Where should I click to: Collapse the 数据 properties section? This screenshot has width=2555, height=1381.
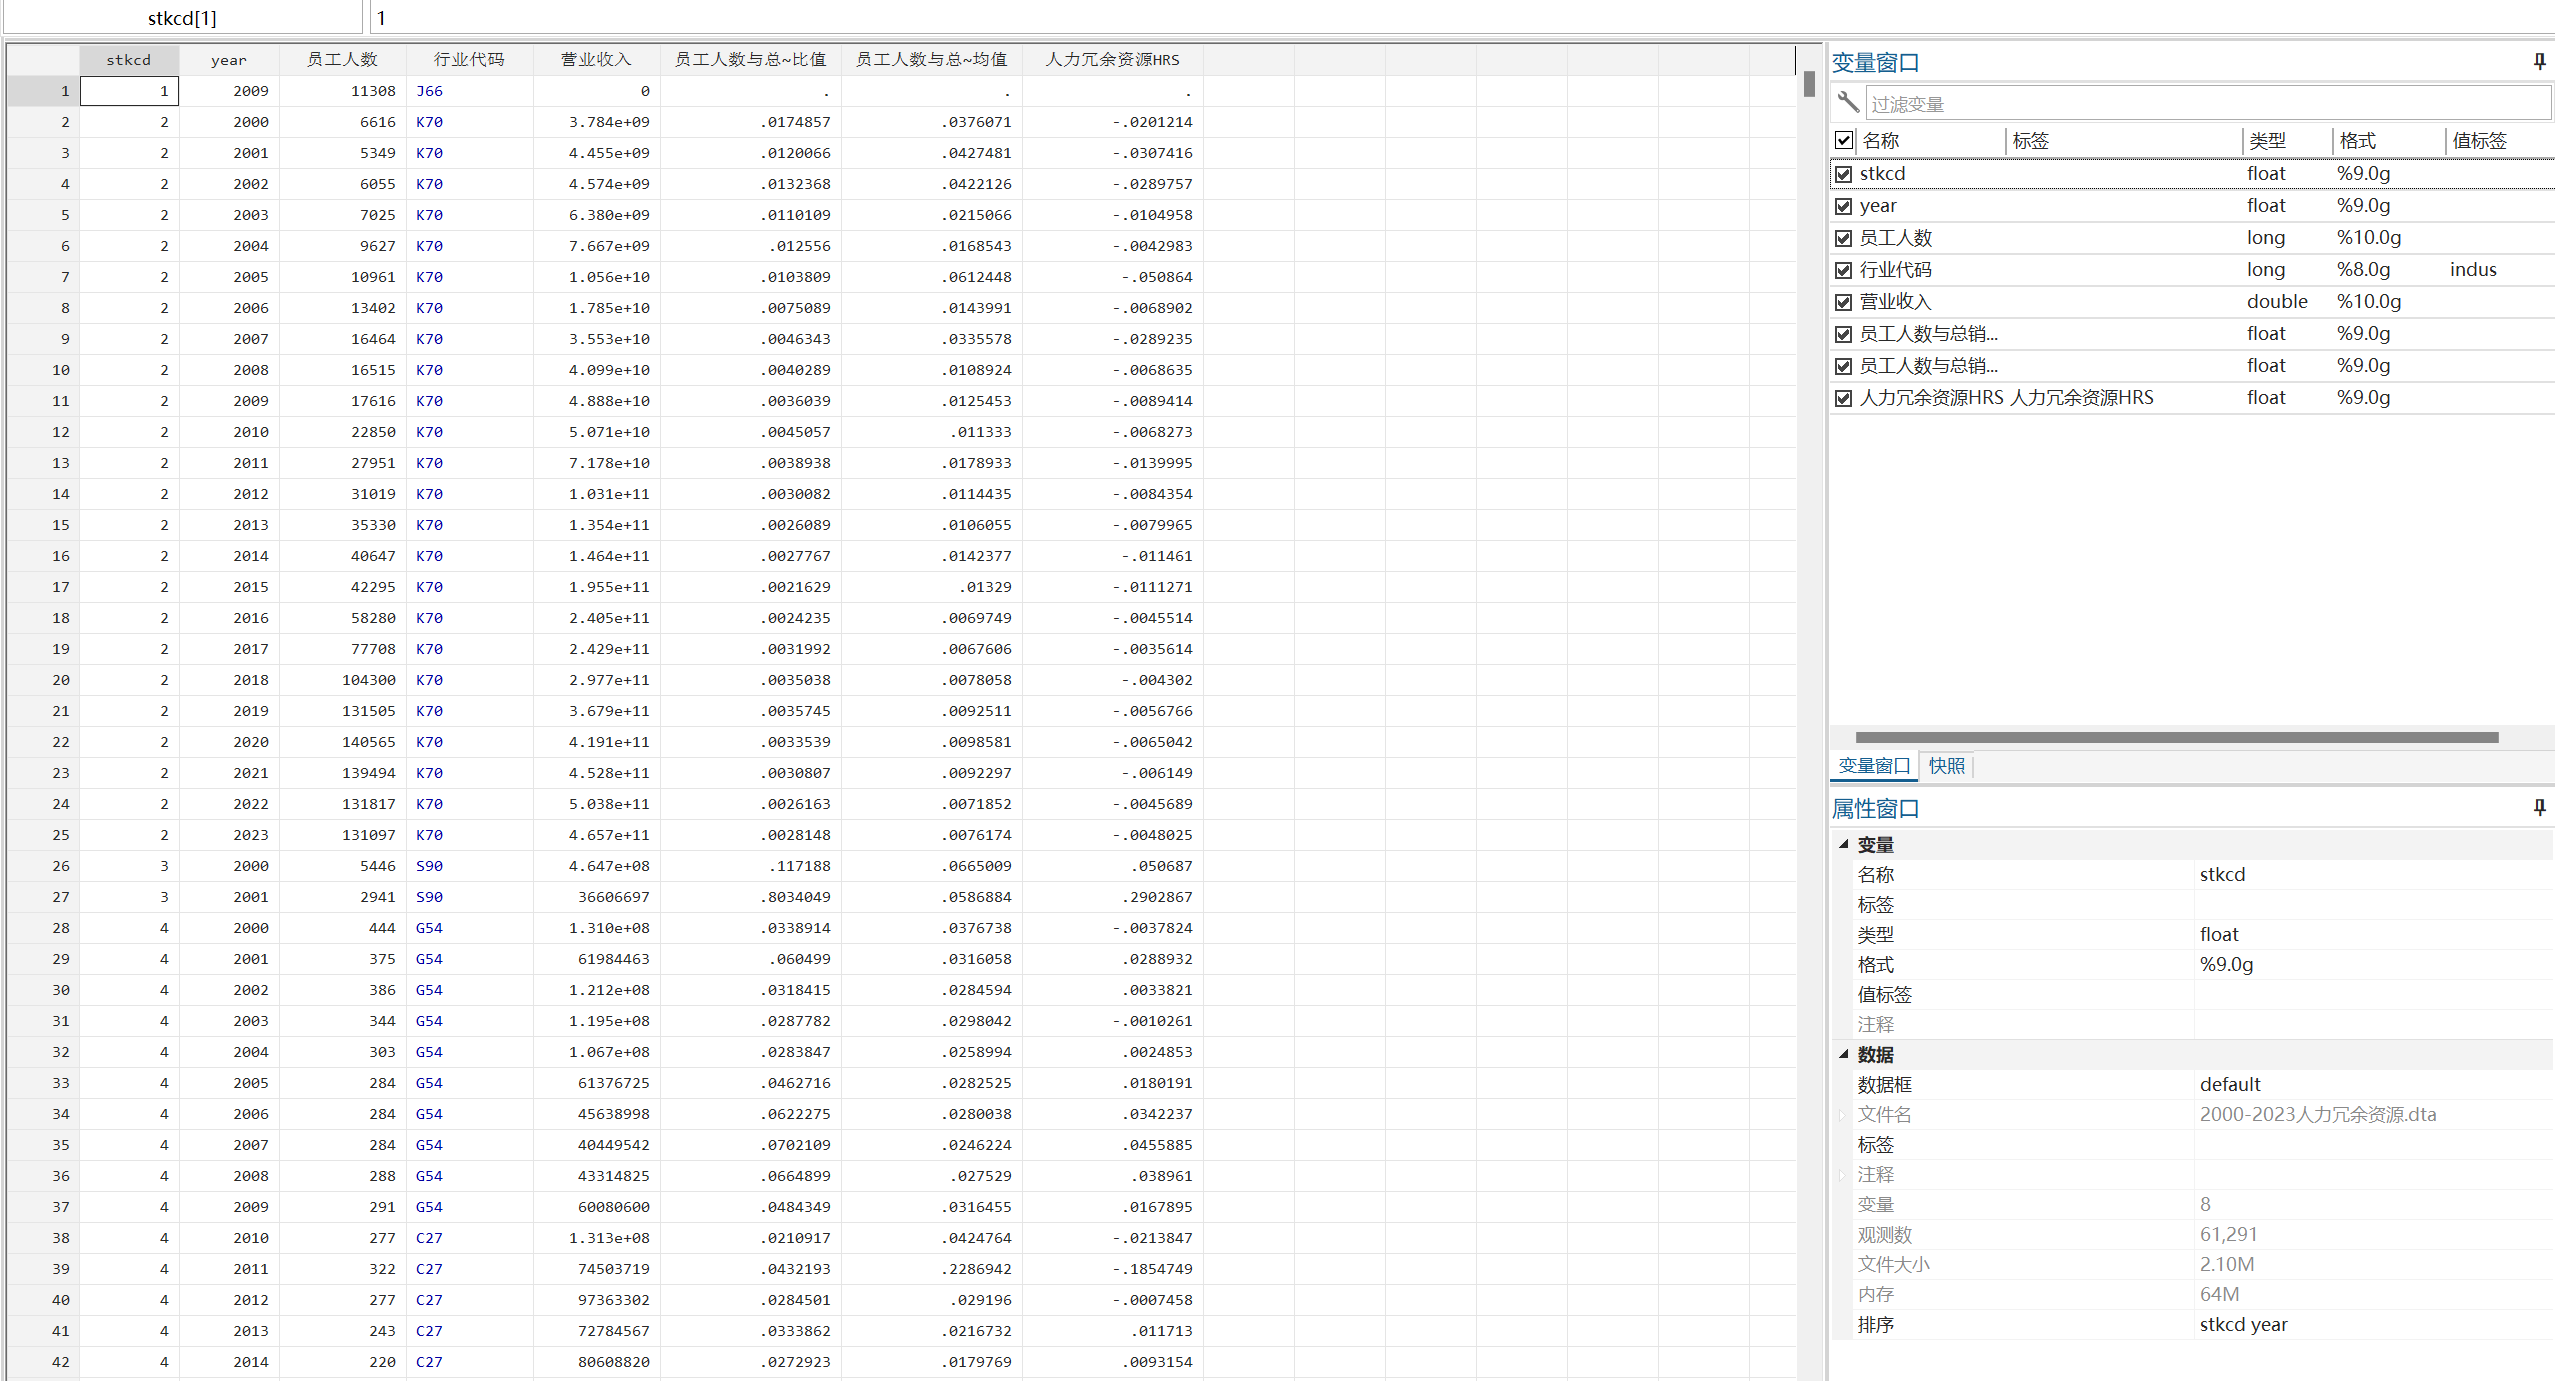point(1843,1054)
